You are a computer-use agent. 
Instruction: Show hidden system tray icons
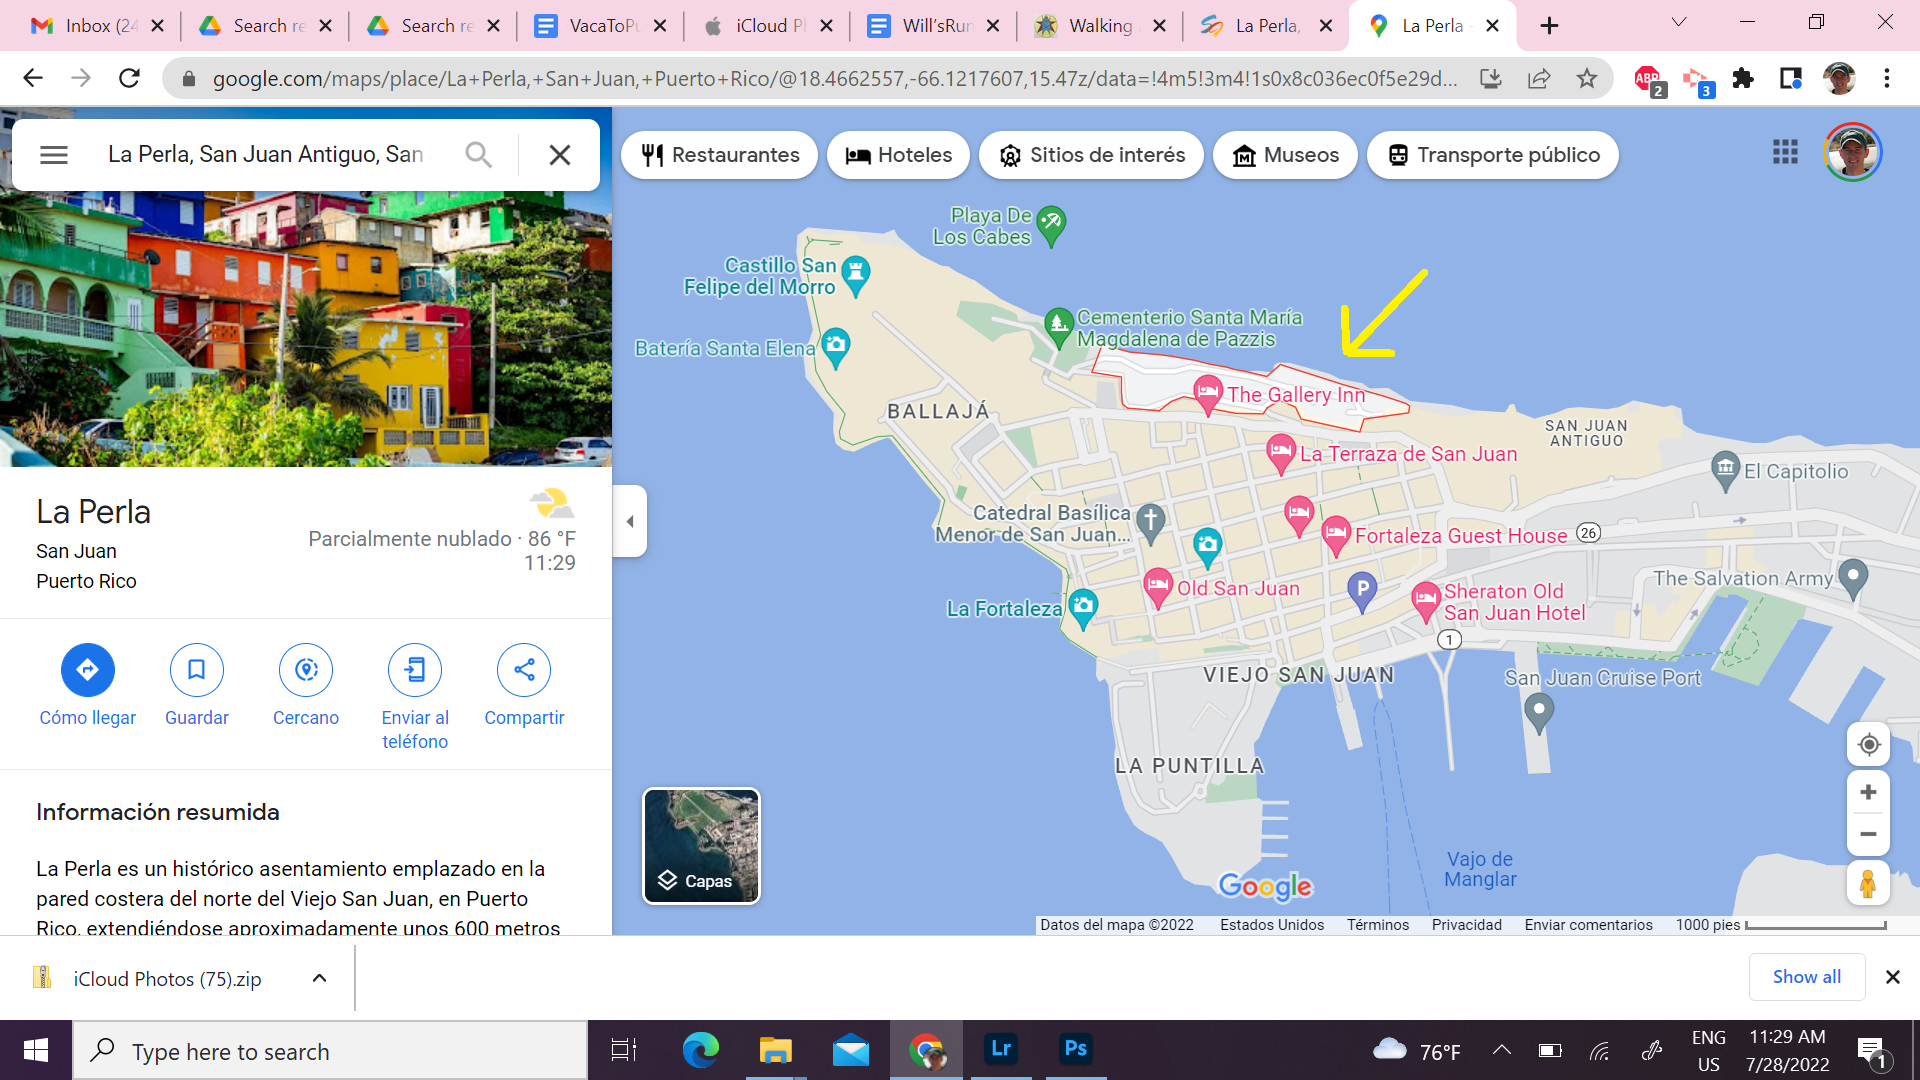[1502, 1050]
